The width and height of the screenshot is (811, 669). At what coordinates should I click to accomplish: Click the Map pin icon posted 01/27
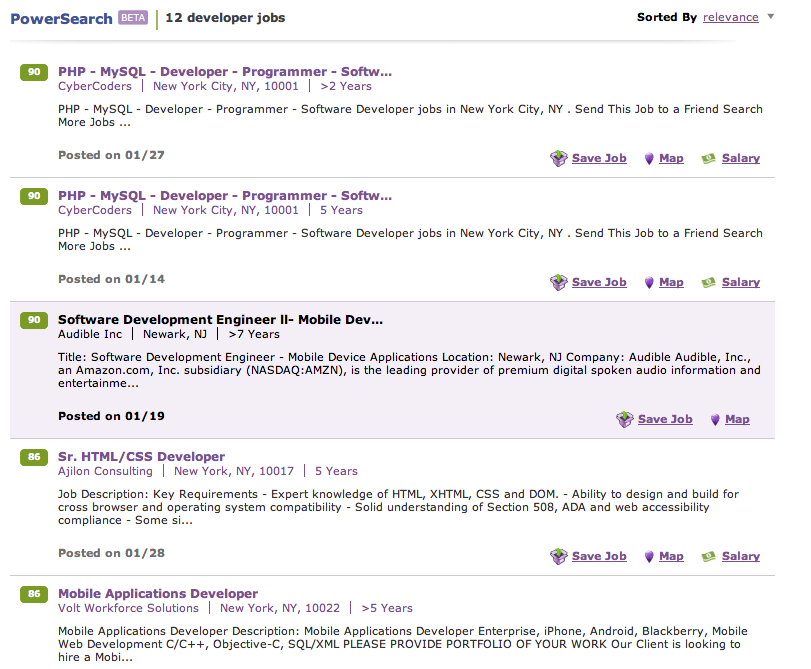[x=648, y=158]
